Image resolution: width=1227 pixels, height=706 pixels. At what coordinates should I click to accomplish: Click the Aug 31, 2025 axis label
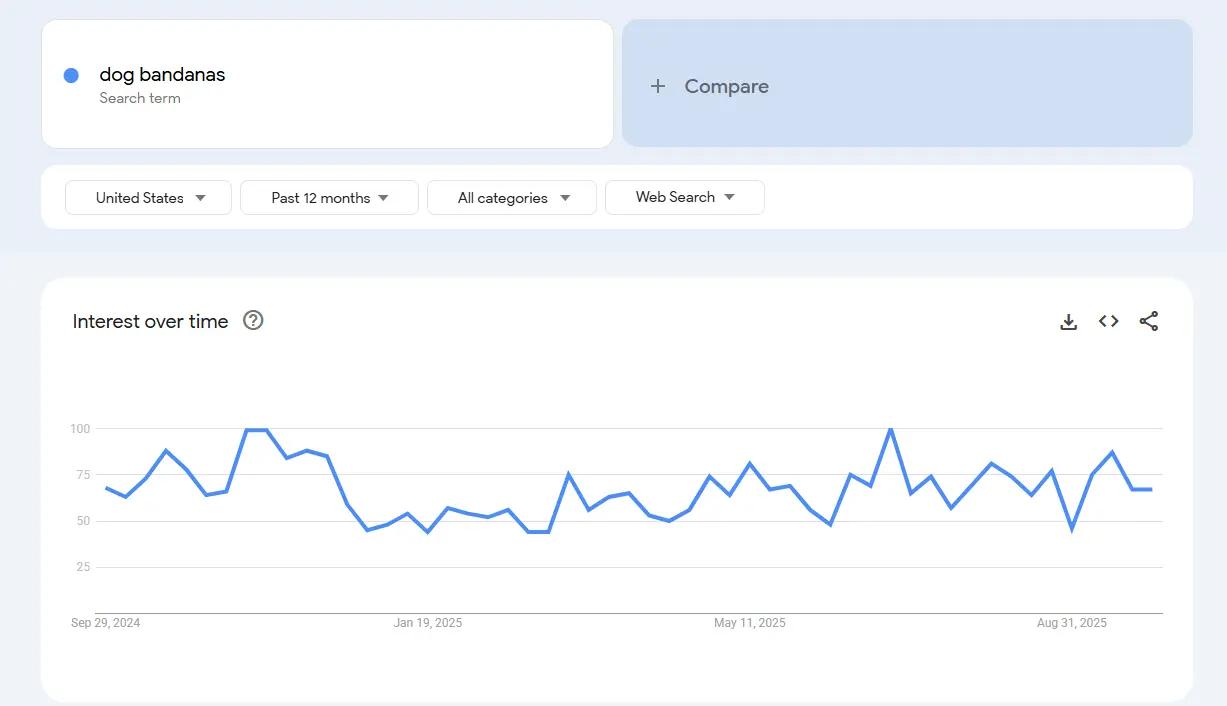(x=1072, y=623)
